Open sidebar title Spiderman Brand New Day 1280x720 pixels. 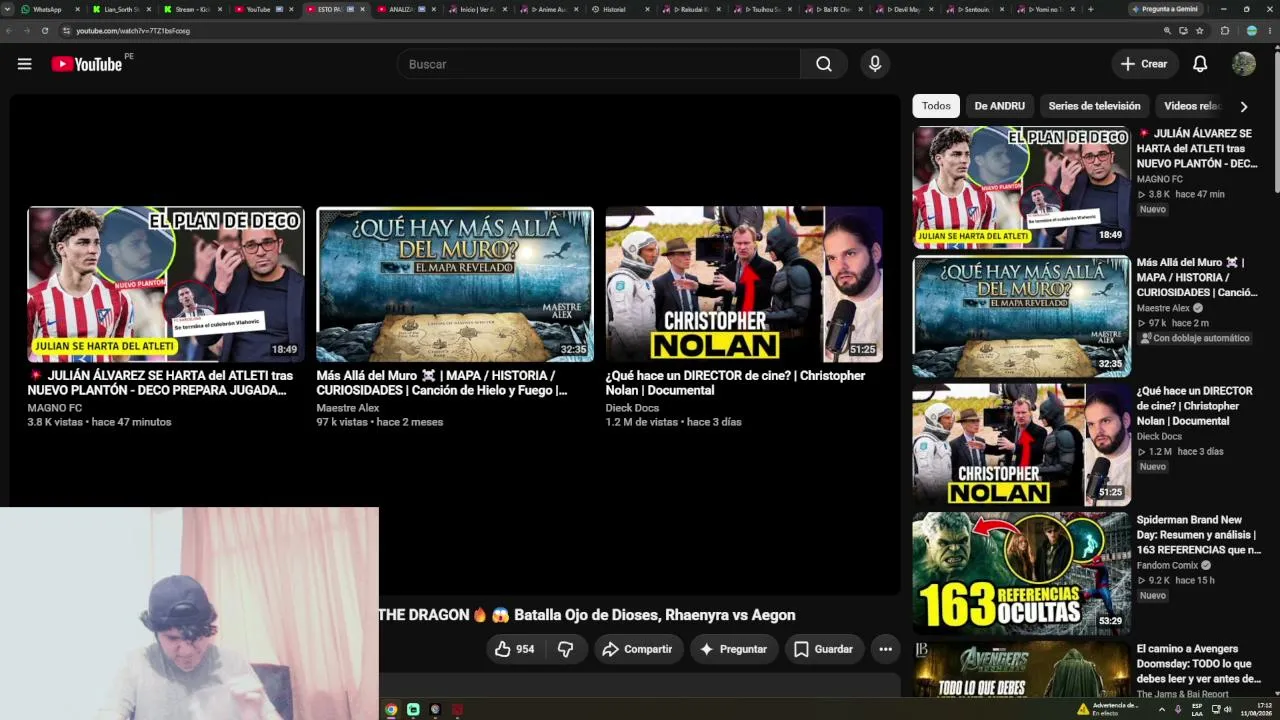[x=1199, y=535]
